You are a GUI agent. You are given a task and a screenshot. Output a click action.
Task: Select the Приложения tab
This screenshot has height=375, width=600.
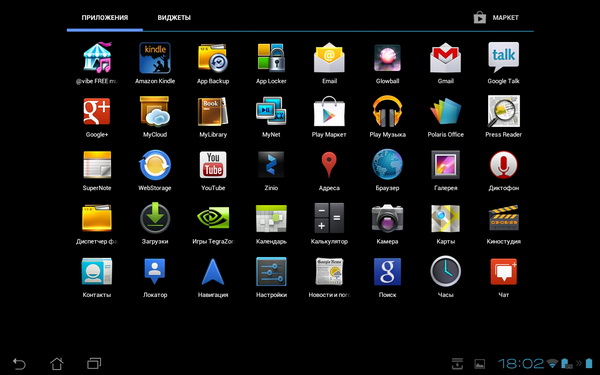click(x=105, y=18)
